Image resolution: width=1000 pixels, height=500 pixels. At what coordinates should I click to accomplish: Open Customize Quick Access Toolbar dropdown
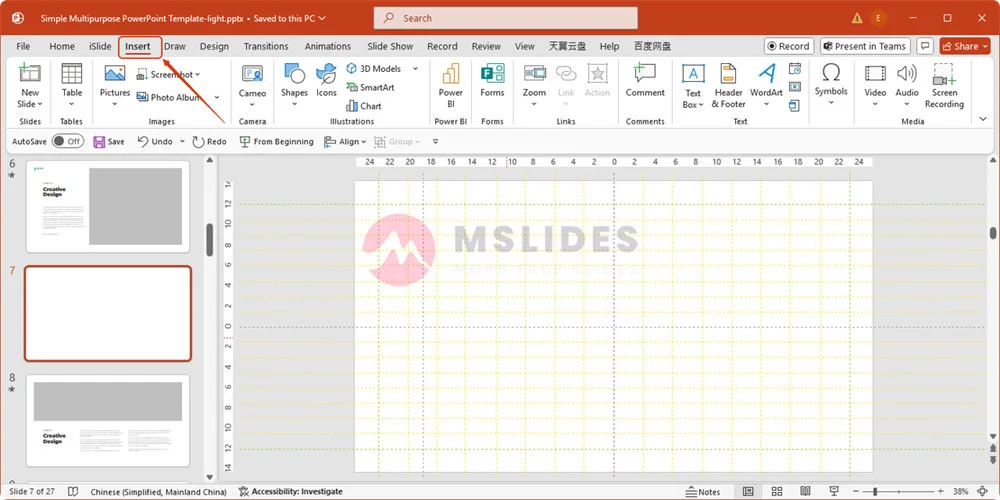pyautogui.click(x=436, y=142)
